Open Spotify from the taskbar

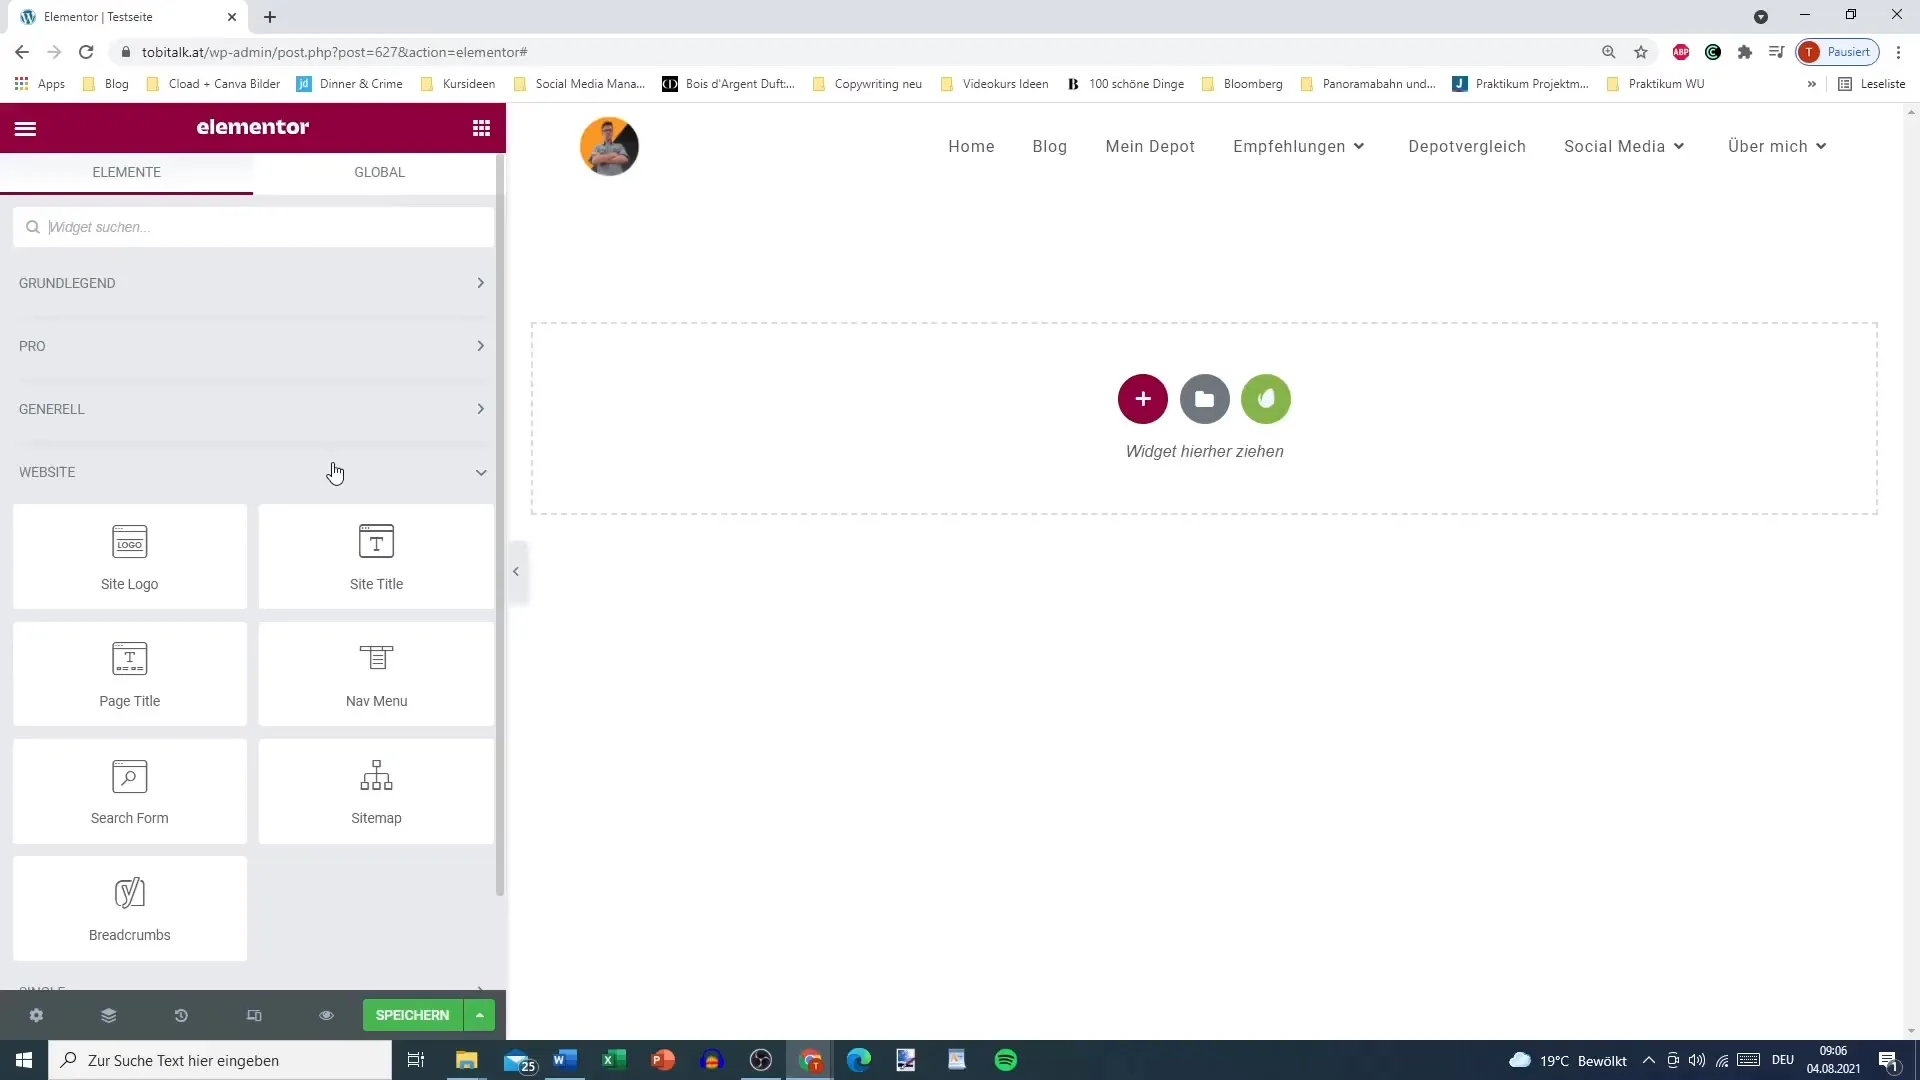(x=1006, y=1060)
